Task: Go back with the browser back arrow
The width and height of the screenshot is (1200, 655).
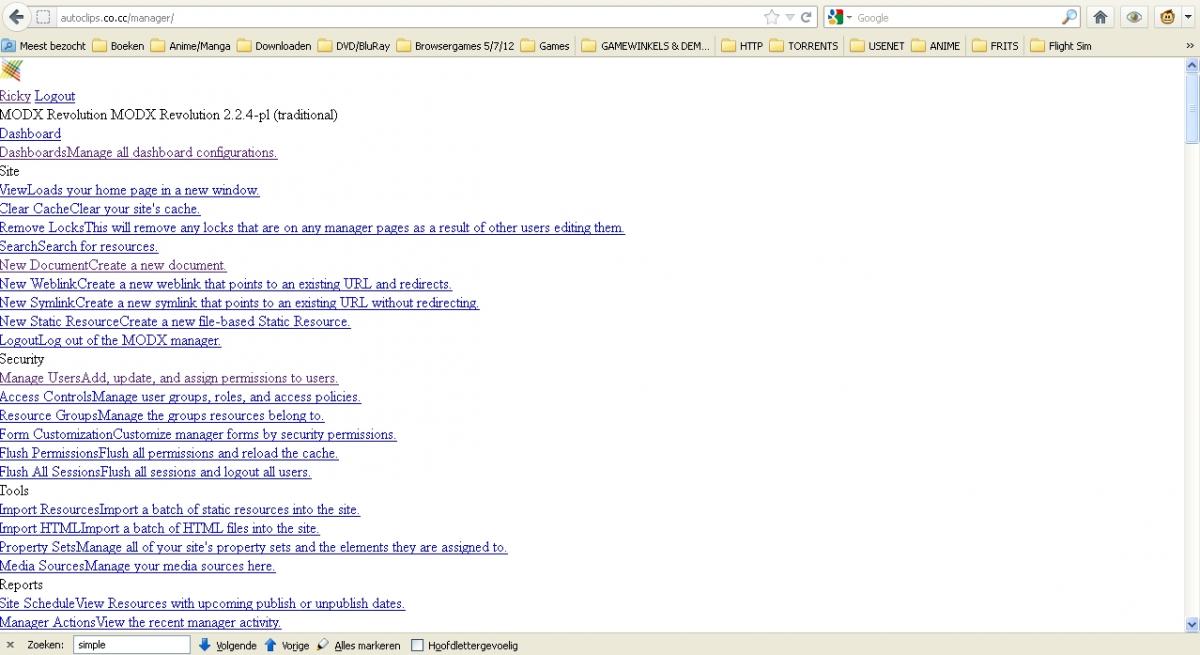Action: (x=16, y=17)
